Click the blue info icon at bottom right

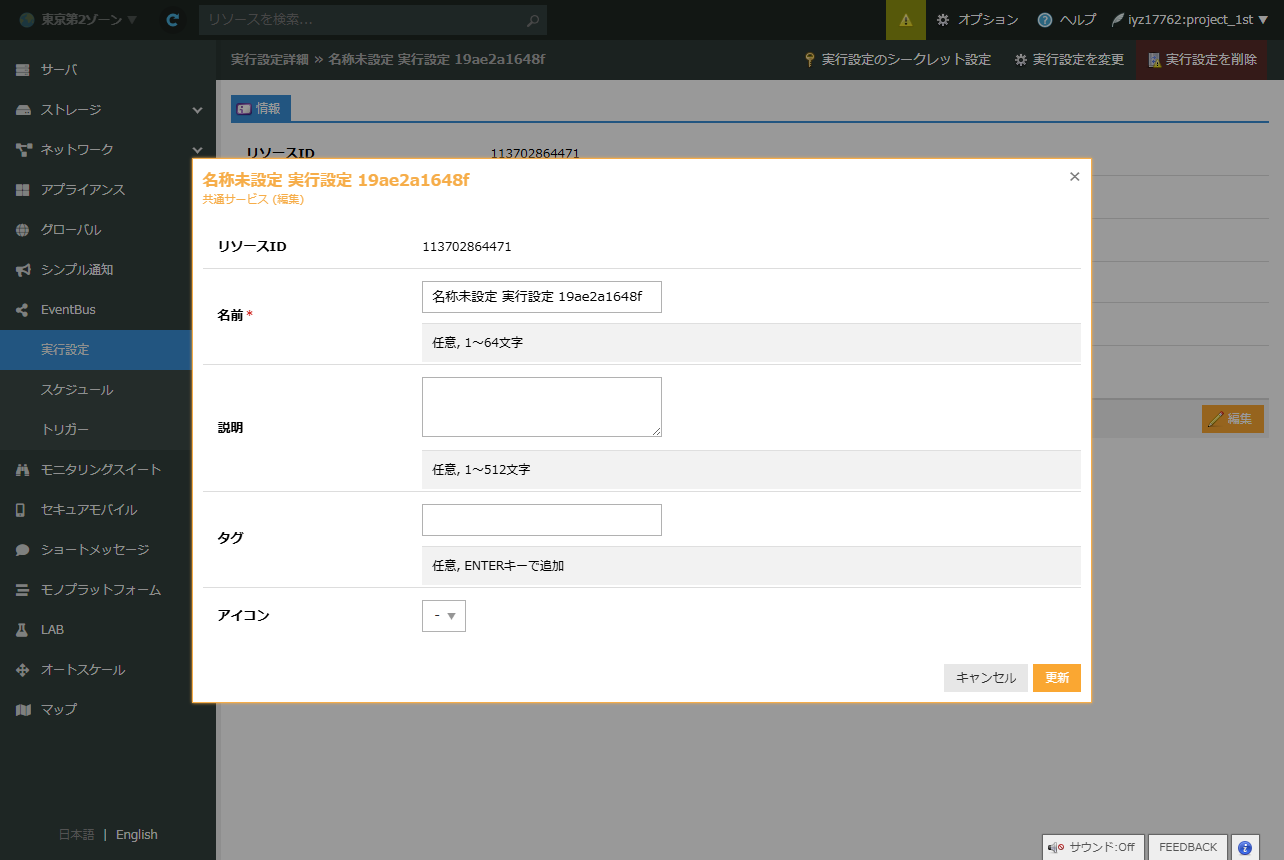coord(1245,847)
